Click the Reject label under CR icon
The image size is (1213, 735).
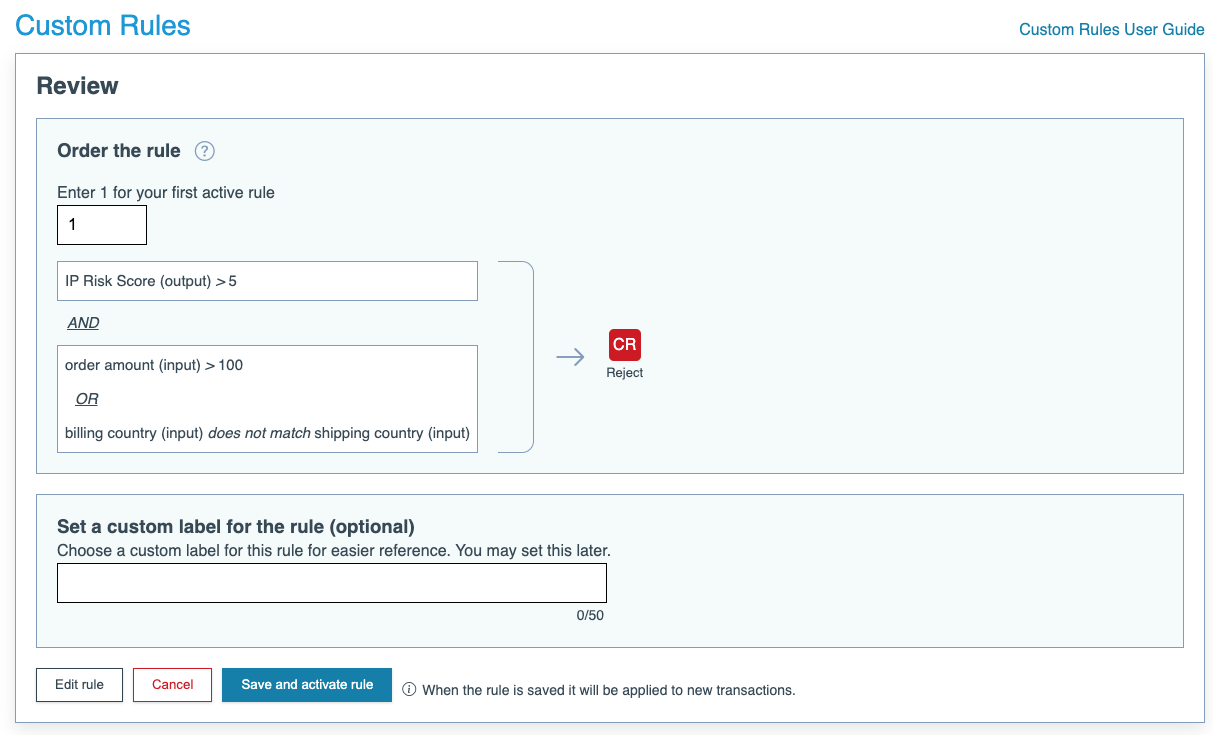coord(624,373)
